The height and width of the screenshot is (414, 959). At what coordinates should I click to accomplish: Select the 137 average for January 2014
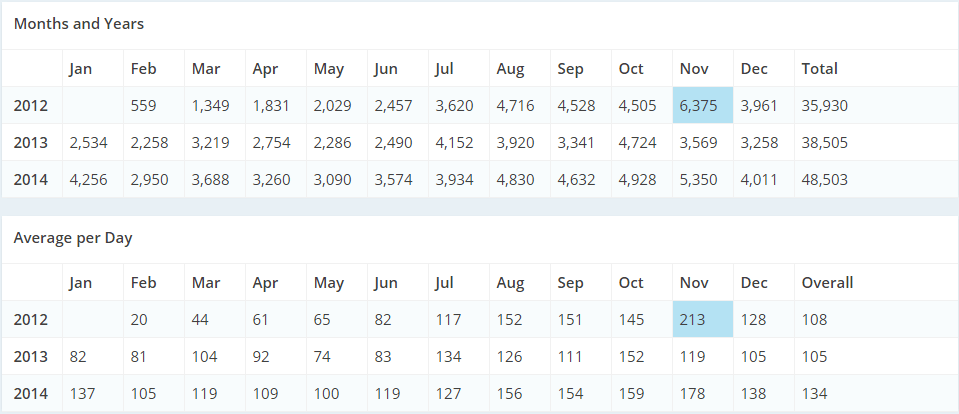click(82, 394)
